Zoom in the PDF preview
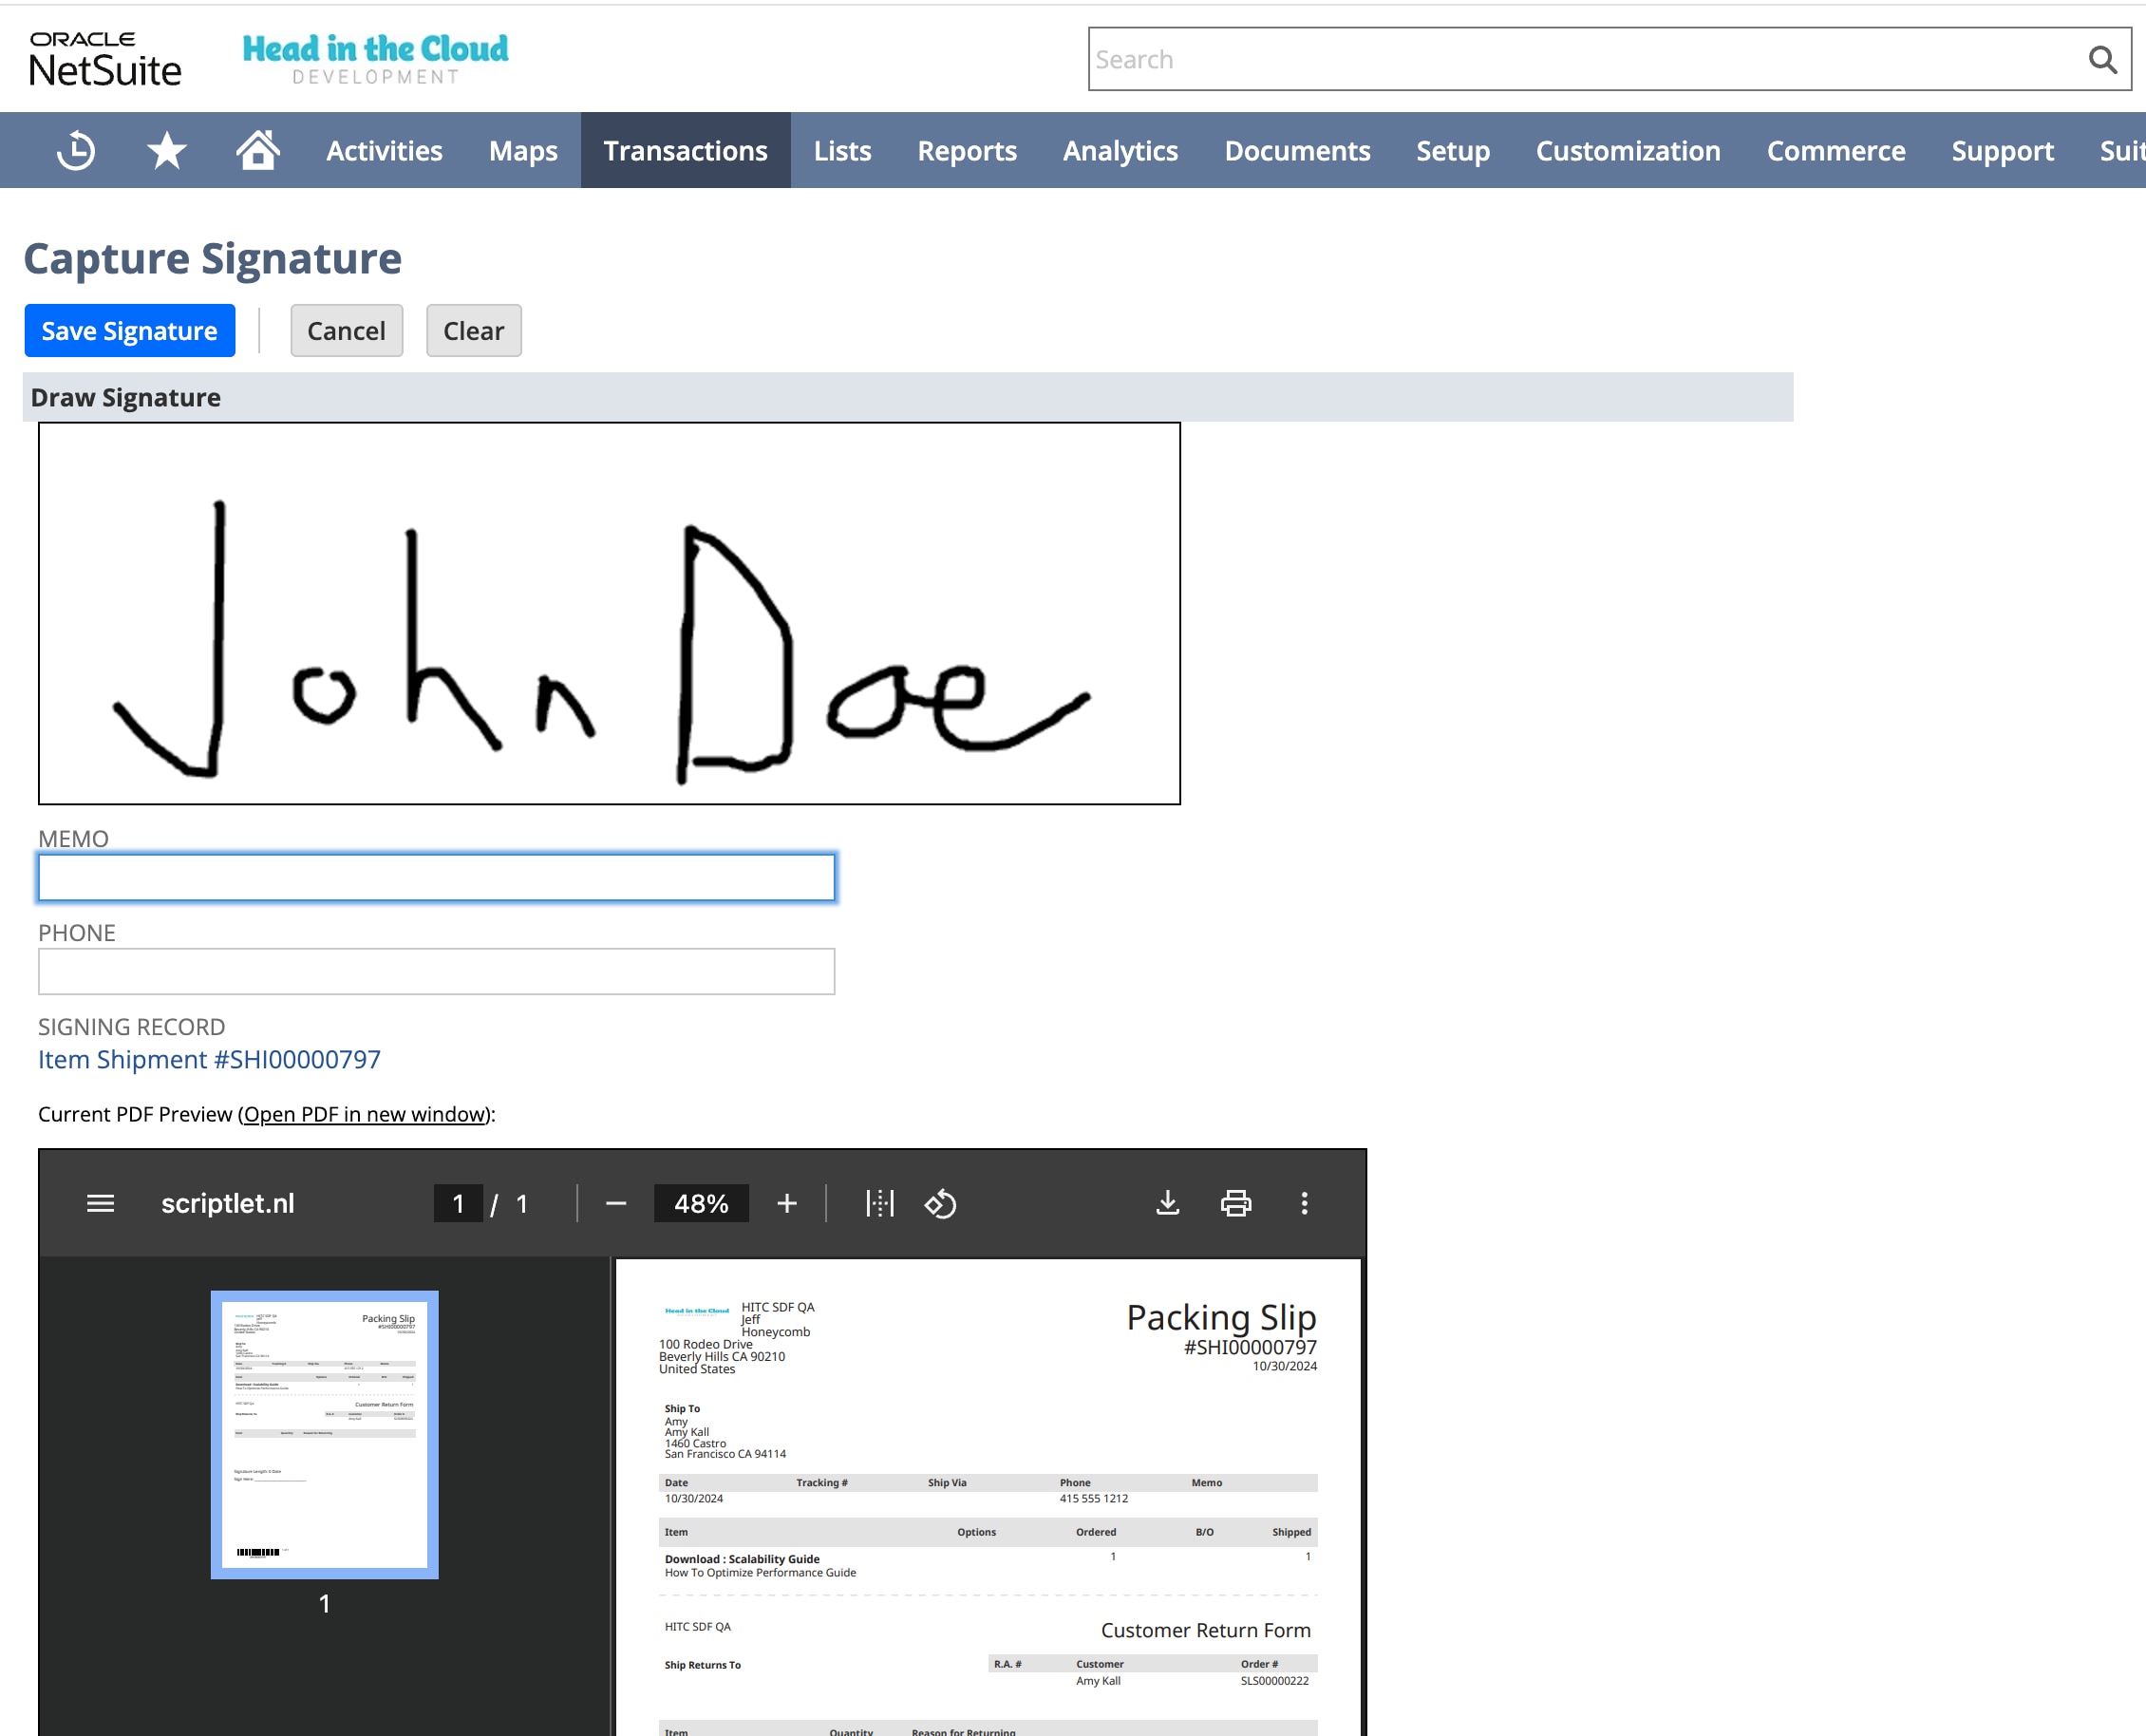Viewport: 2146px width, 1736px height. pos(787,1203)
